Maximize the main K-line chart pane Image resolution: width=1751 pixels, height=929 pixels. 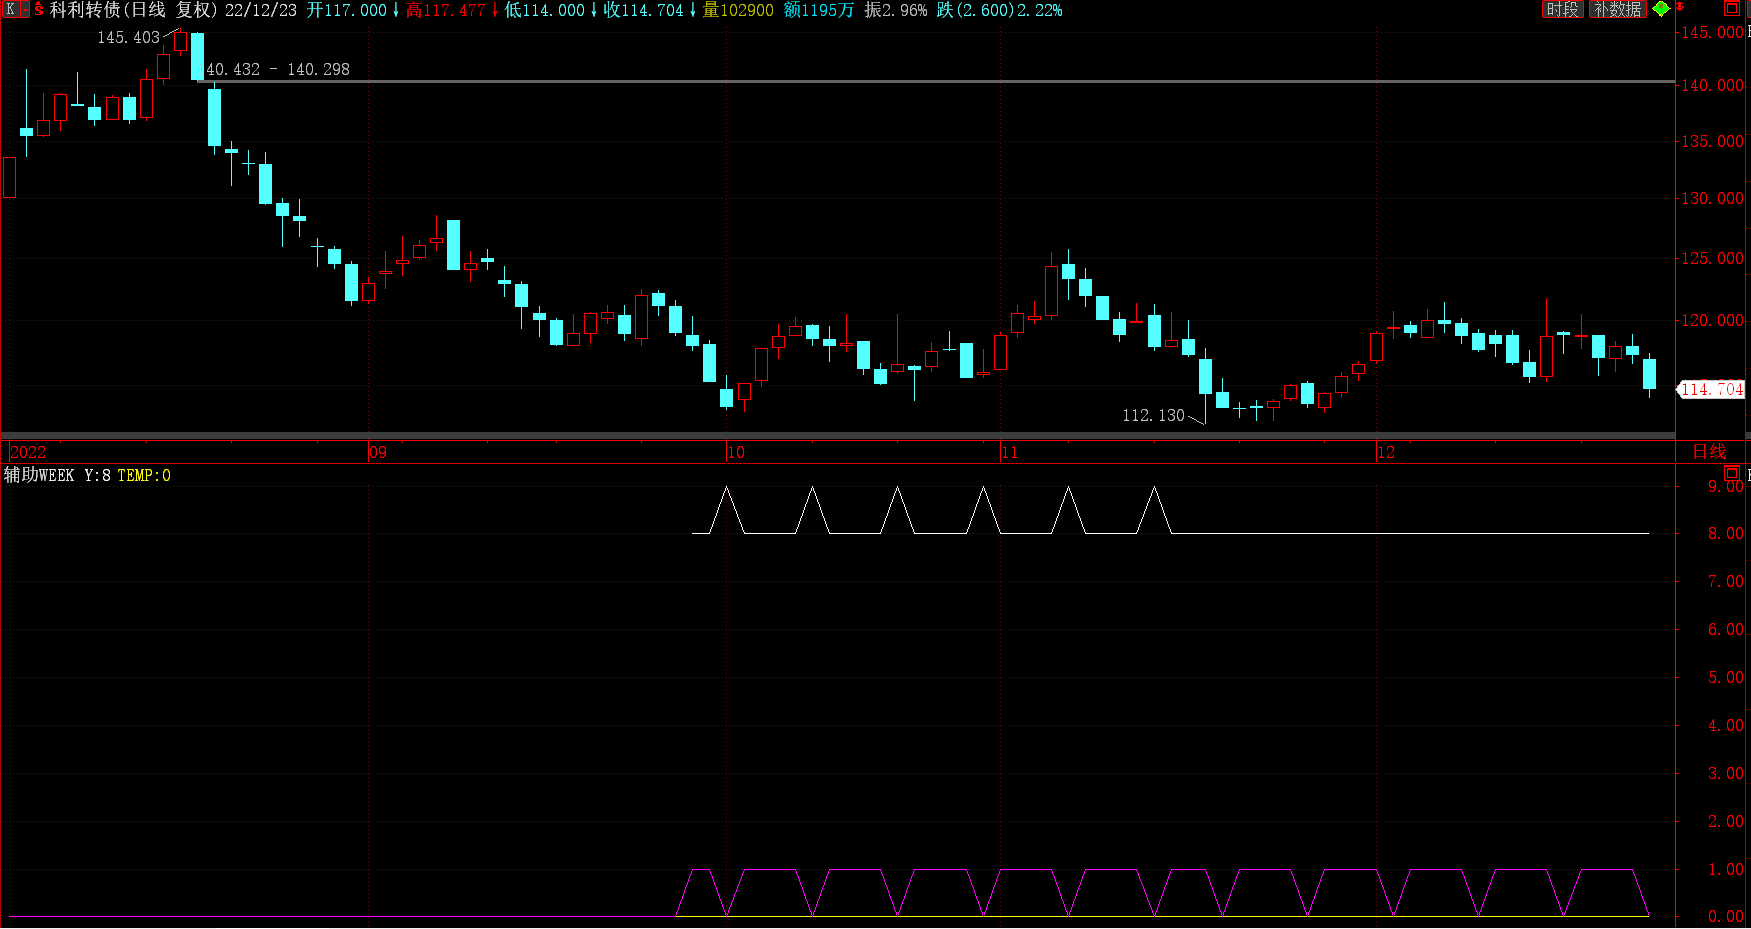(1731, 8)
